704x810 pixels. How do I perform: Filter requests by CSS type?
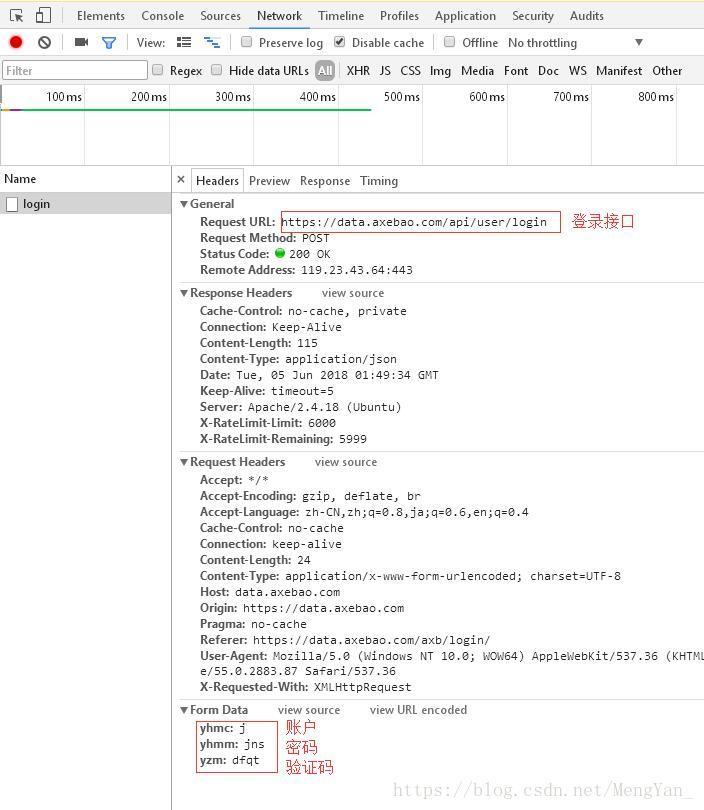pyautogui.click(x=411, y=71)
